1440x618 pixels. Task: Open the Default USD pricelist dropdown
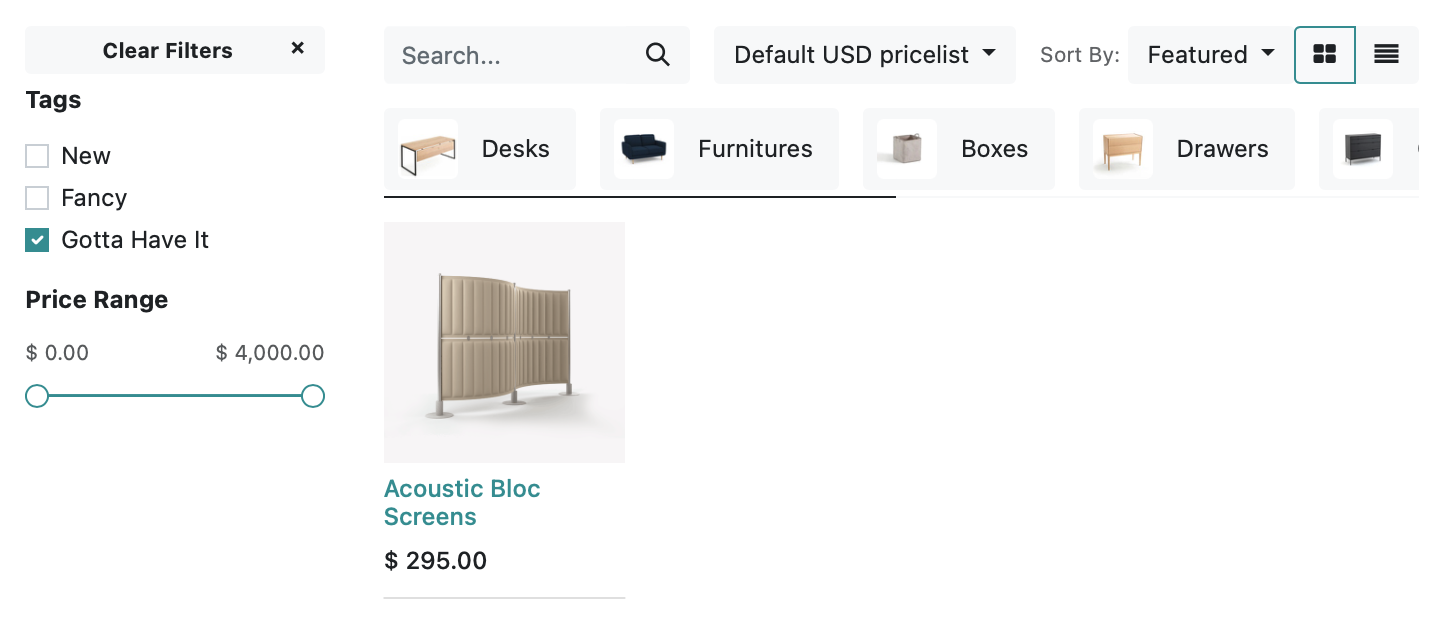click(865, 55)
